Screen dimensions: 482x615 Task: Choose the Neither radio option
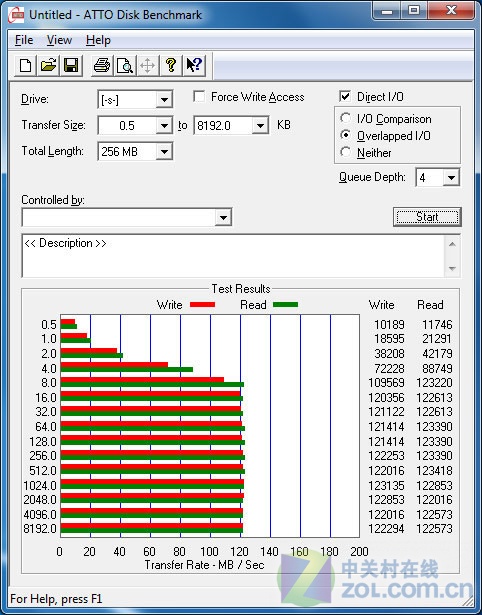click(x=346, y=152)
